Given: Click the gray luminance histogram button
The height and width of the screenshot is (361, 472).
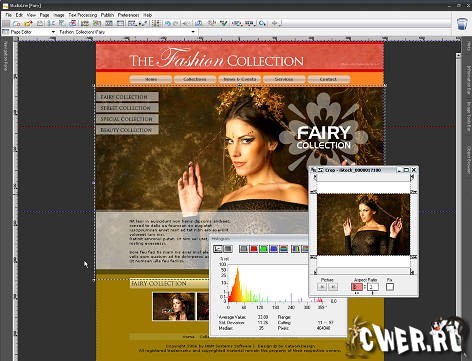Looking at the screenshot, I should point(244,249).
